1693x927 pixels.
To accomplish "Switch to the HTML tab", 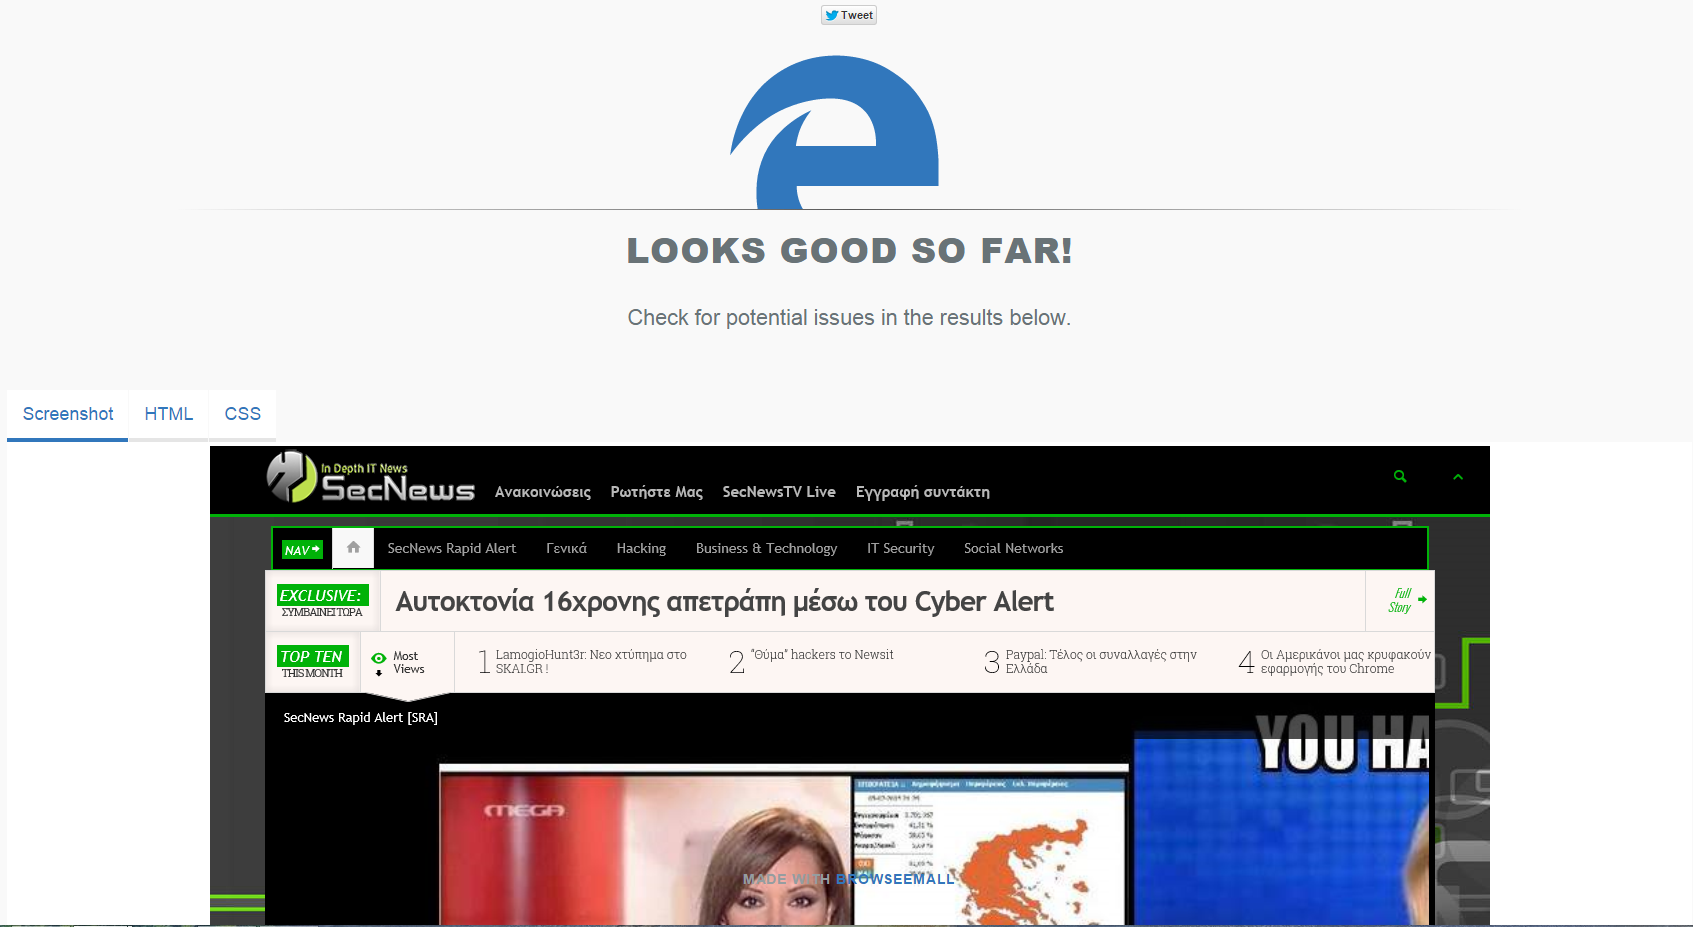I will tap(168, 414).
